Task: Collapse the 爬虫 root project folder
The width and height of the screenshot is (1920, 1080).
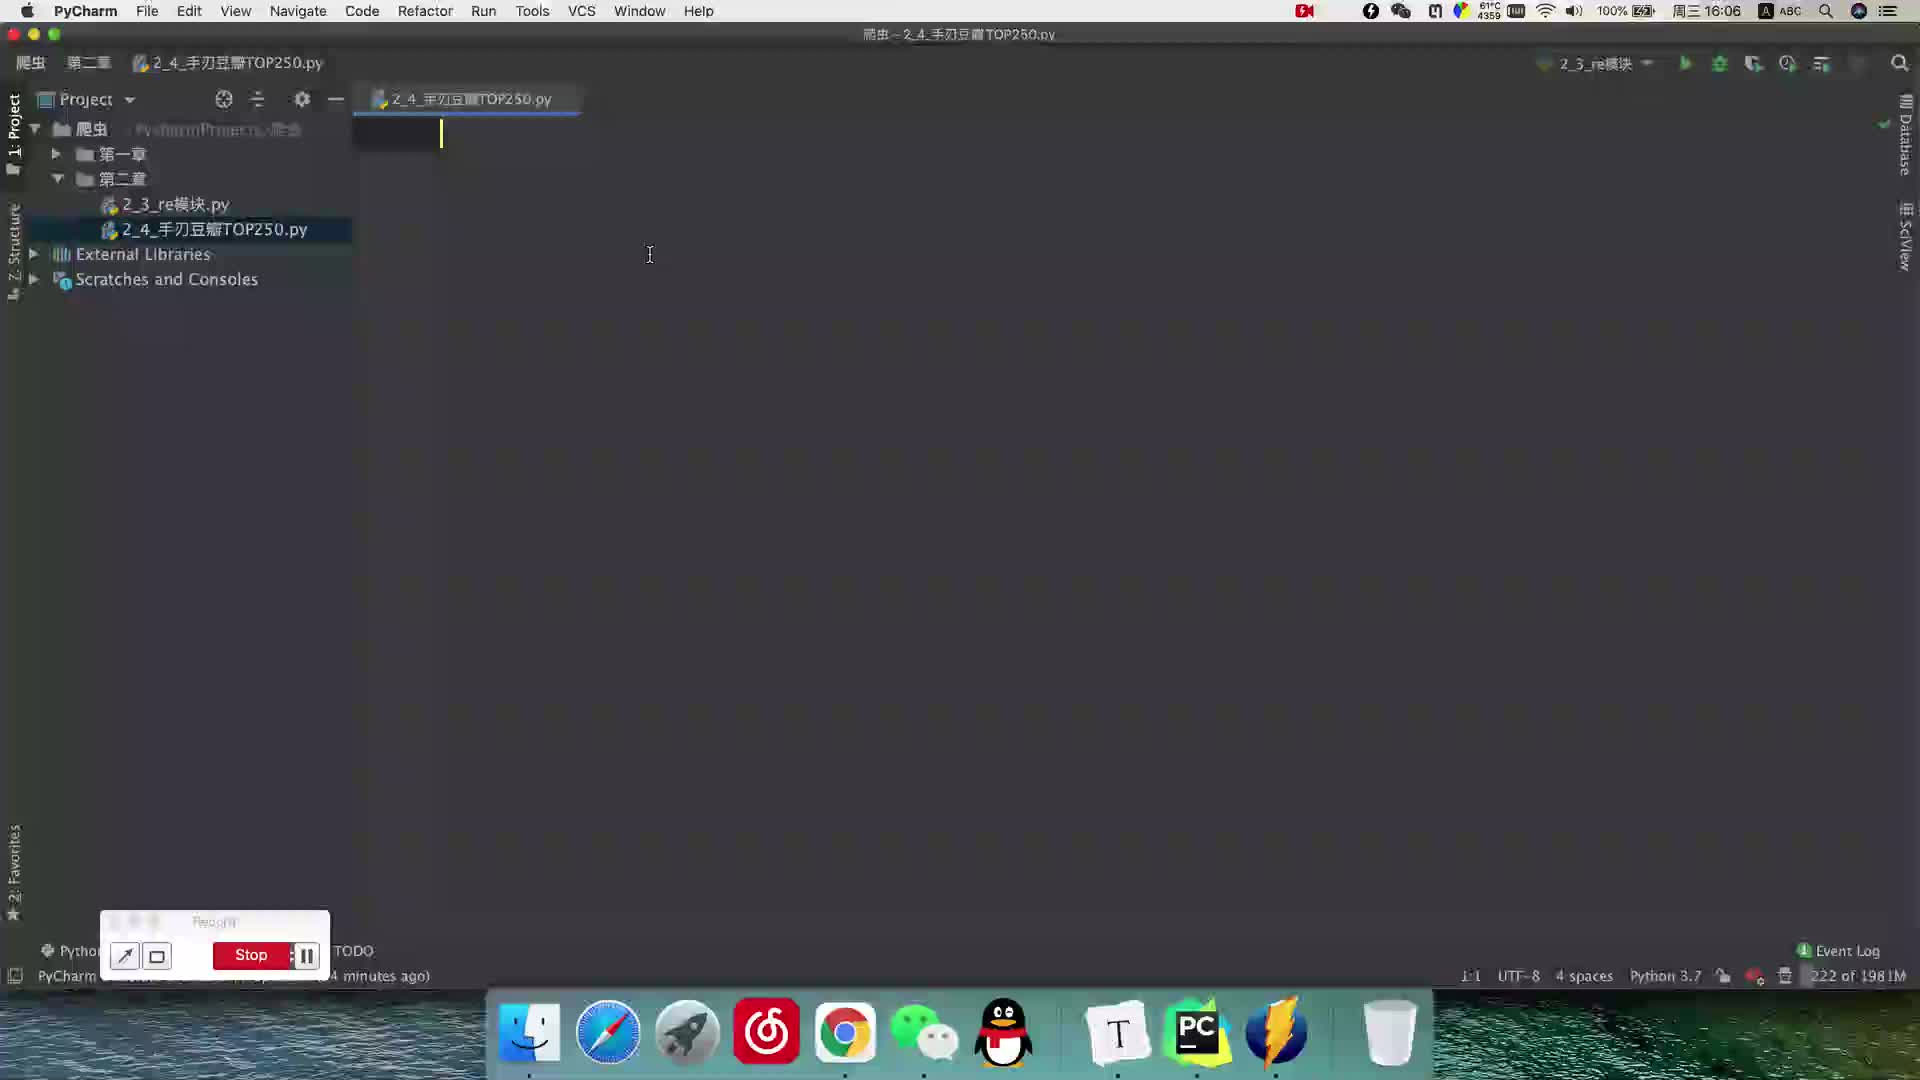Action: click(35, 129)
